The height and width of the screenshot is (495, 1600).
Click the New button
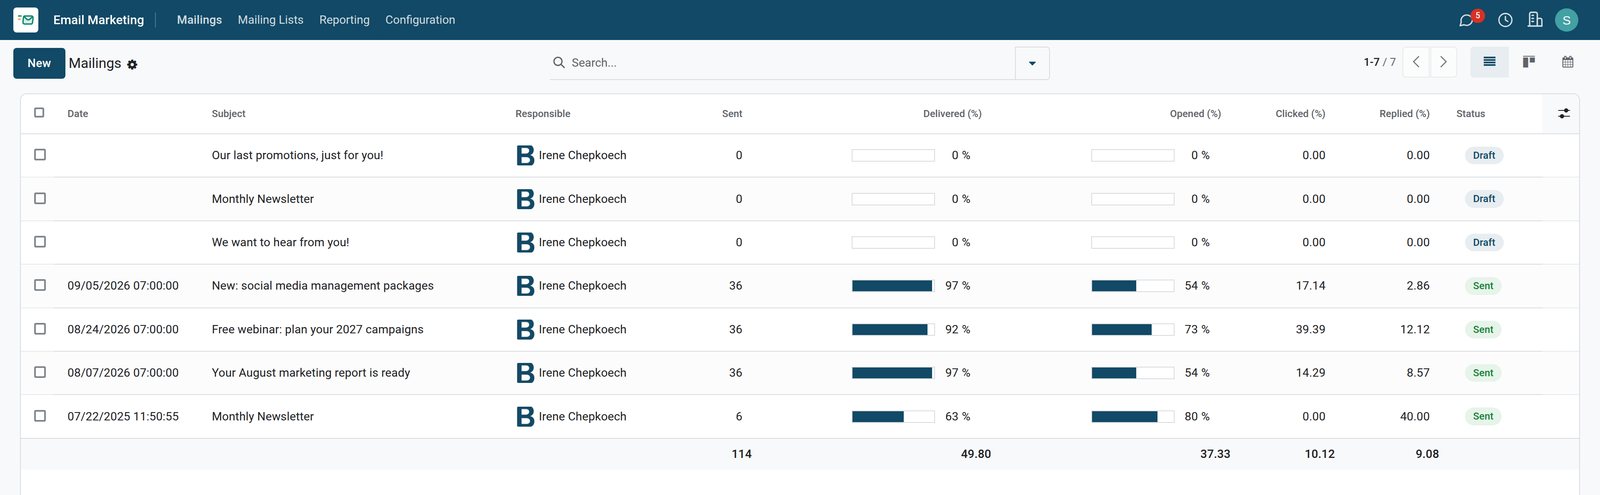coord(39,63)
